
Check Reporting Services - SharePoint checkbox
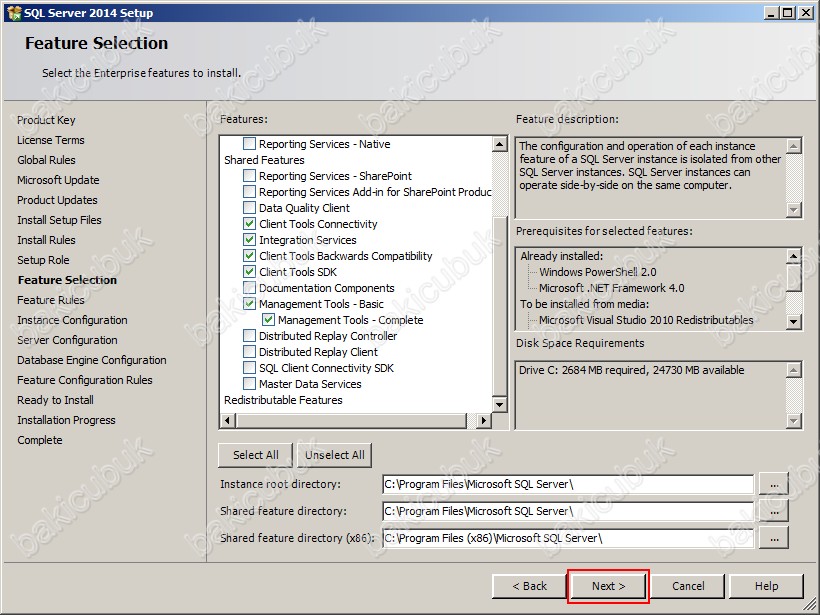pos(250,176)
